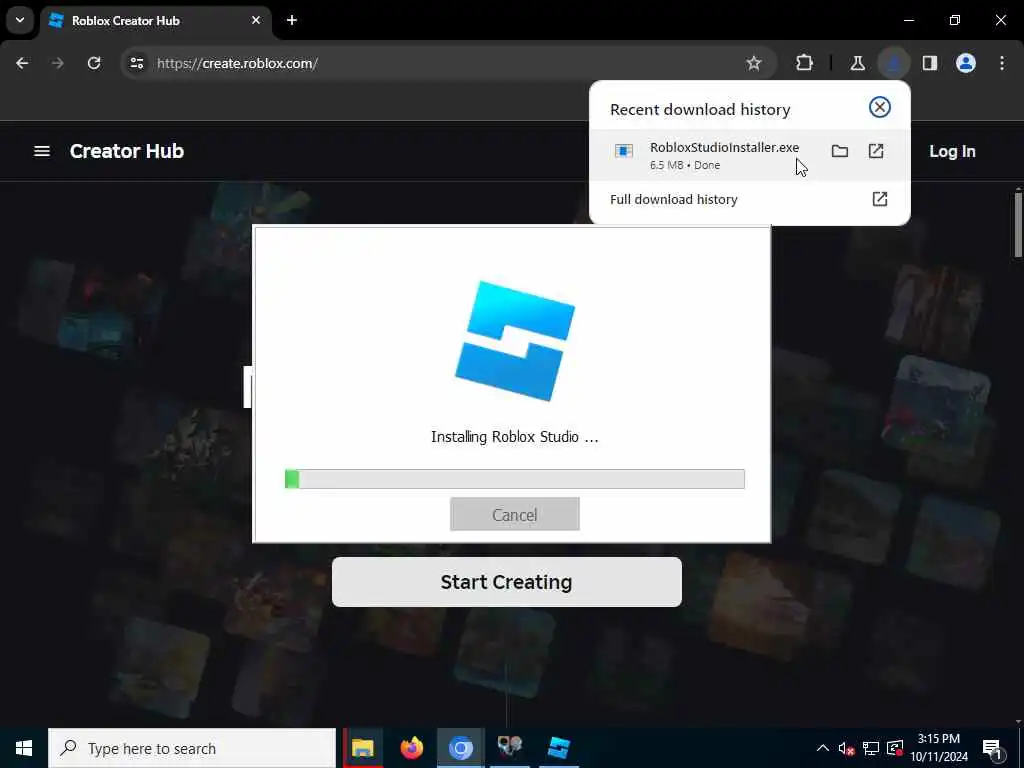The height and width of the screenshot is (768, 1024).
Task: Click the Windows taskbar search box
Action: tap(192, 748)
